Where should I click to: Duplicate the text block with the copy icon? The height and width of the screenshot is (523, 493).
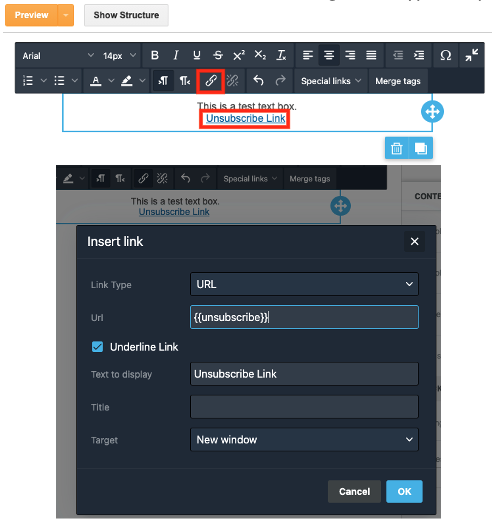tap(421, 148)
